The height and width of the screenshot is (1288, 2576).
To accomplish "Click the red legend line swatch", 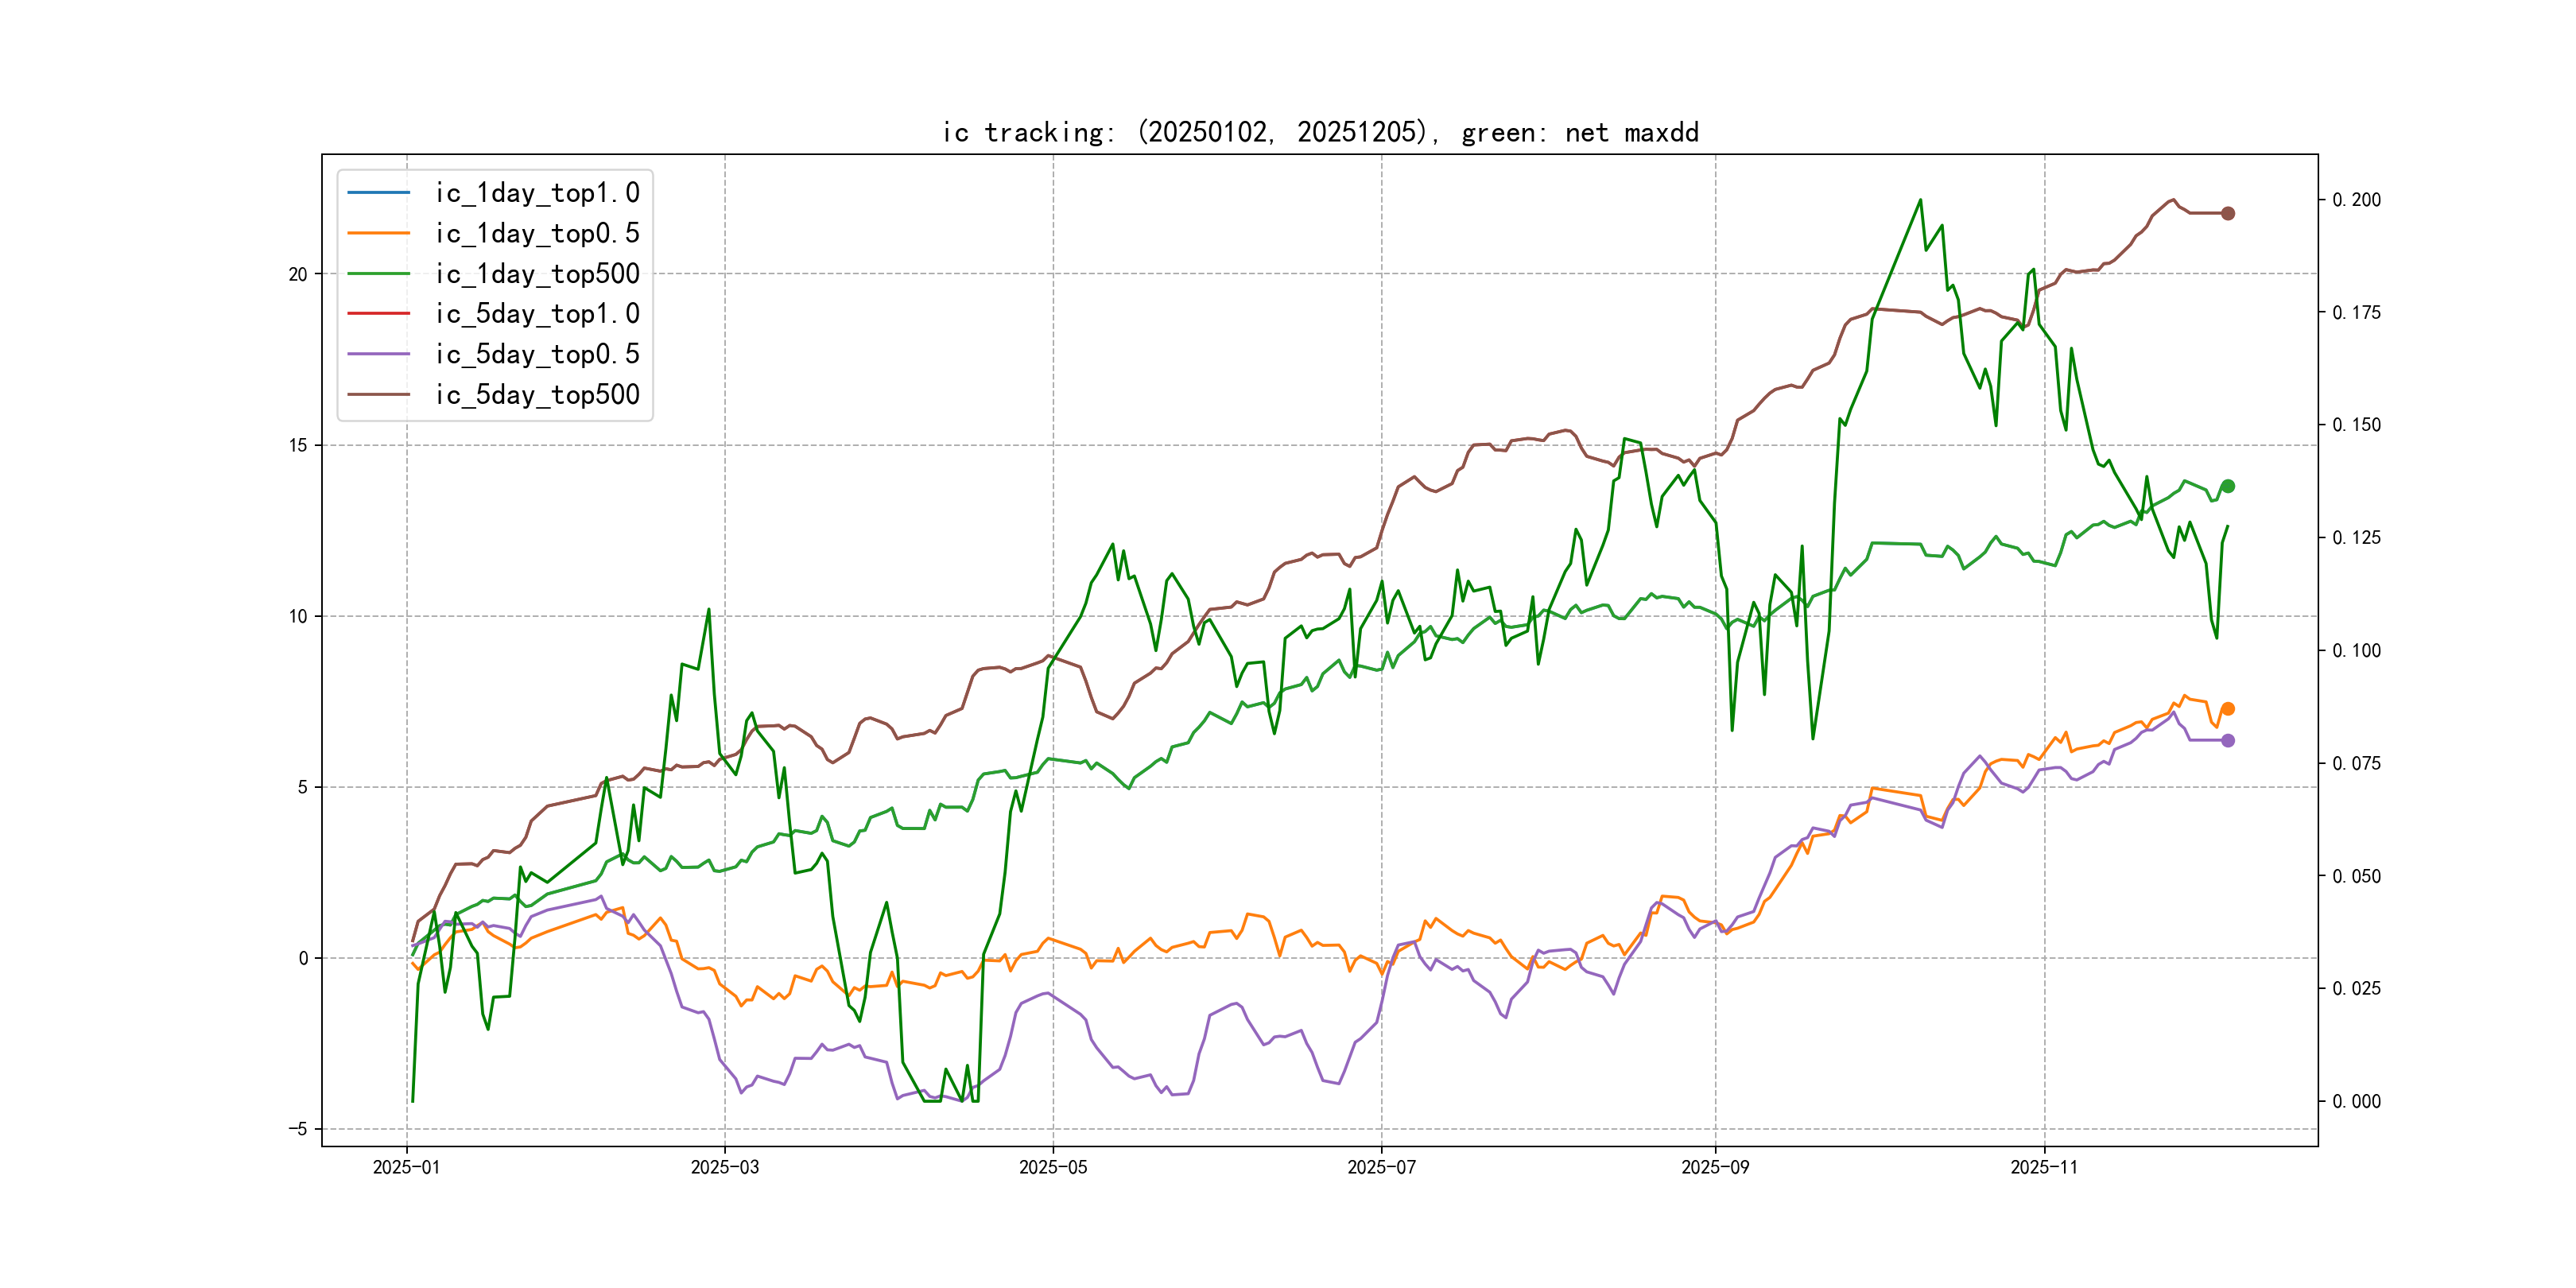I will coord(378,314).
